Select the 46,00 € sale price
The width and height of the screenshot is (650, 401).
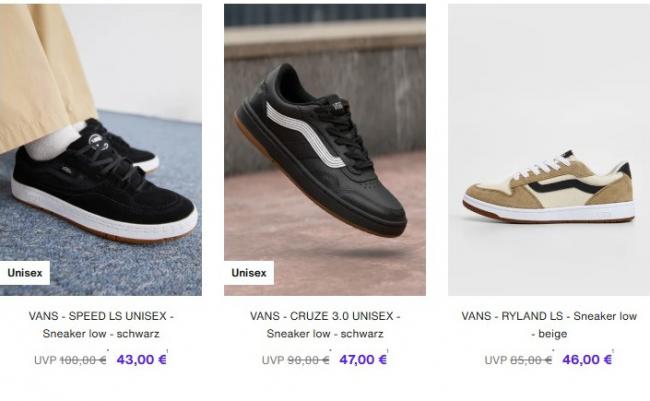pyautogui.click(x=587, y=360)
